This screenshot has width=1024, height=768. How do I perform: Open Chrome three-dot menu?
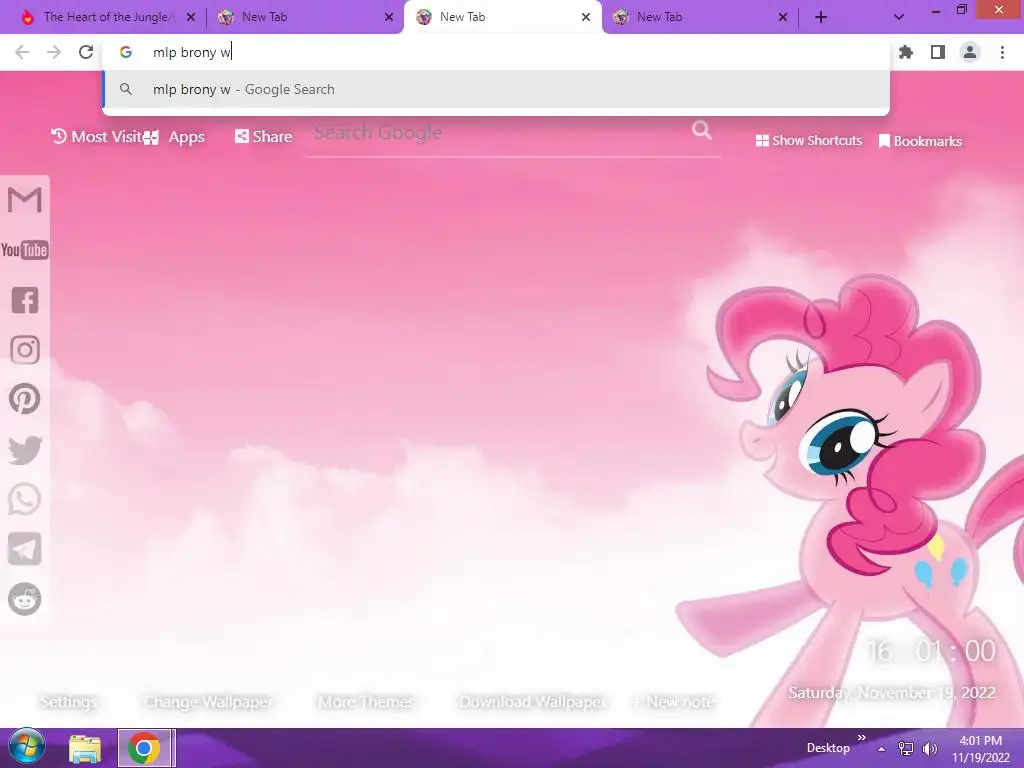tap(1002, 52)
